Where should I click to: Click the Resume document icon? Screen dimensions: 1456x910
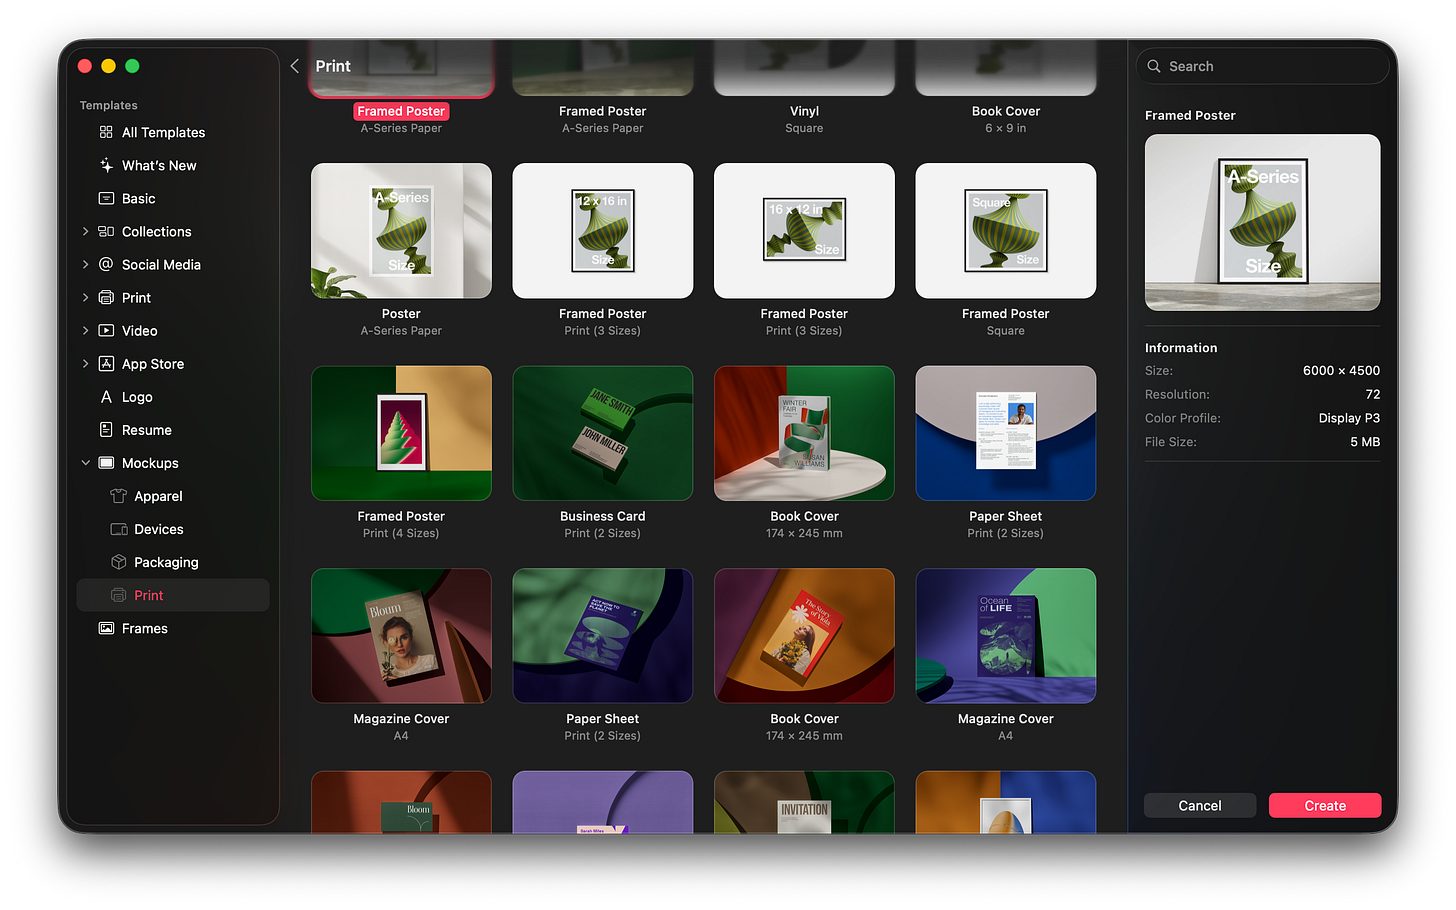pos(106,430)
